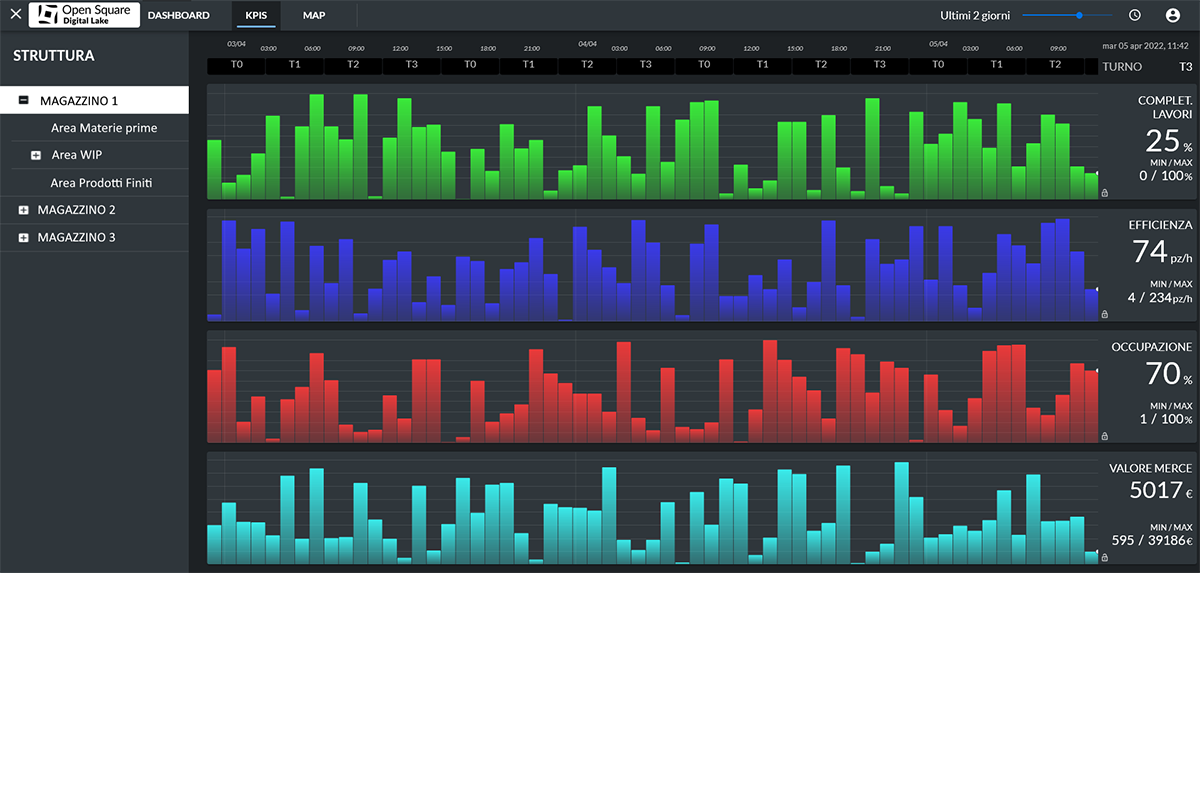Switch to the MAP tab
This screenshot has width=1200, height=800.
[x=314, y=15]
